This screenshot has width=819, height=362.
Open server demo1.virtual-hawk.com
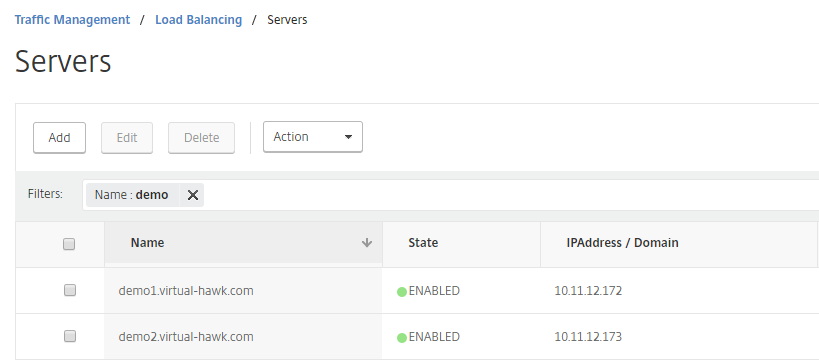[x=186, y=290]
